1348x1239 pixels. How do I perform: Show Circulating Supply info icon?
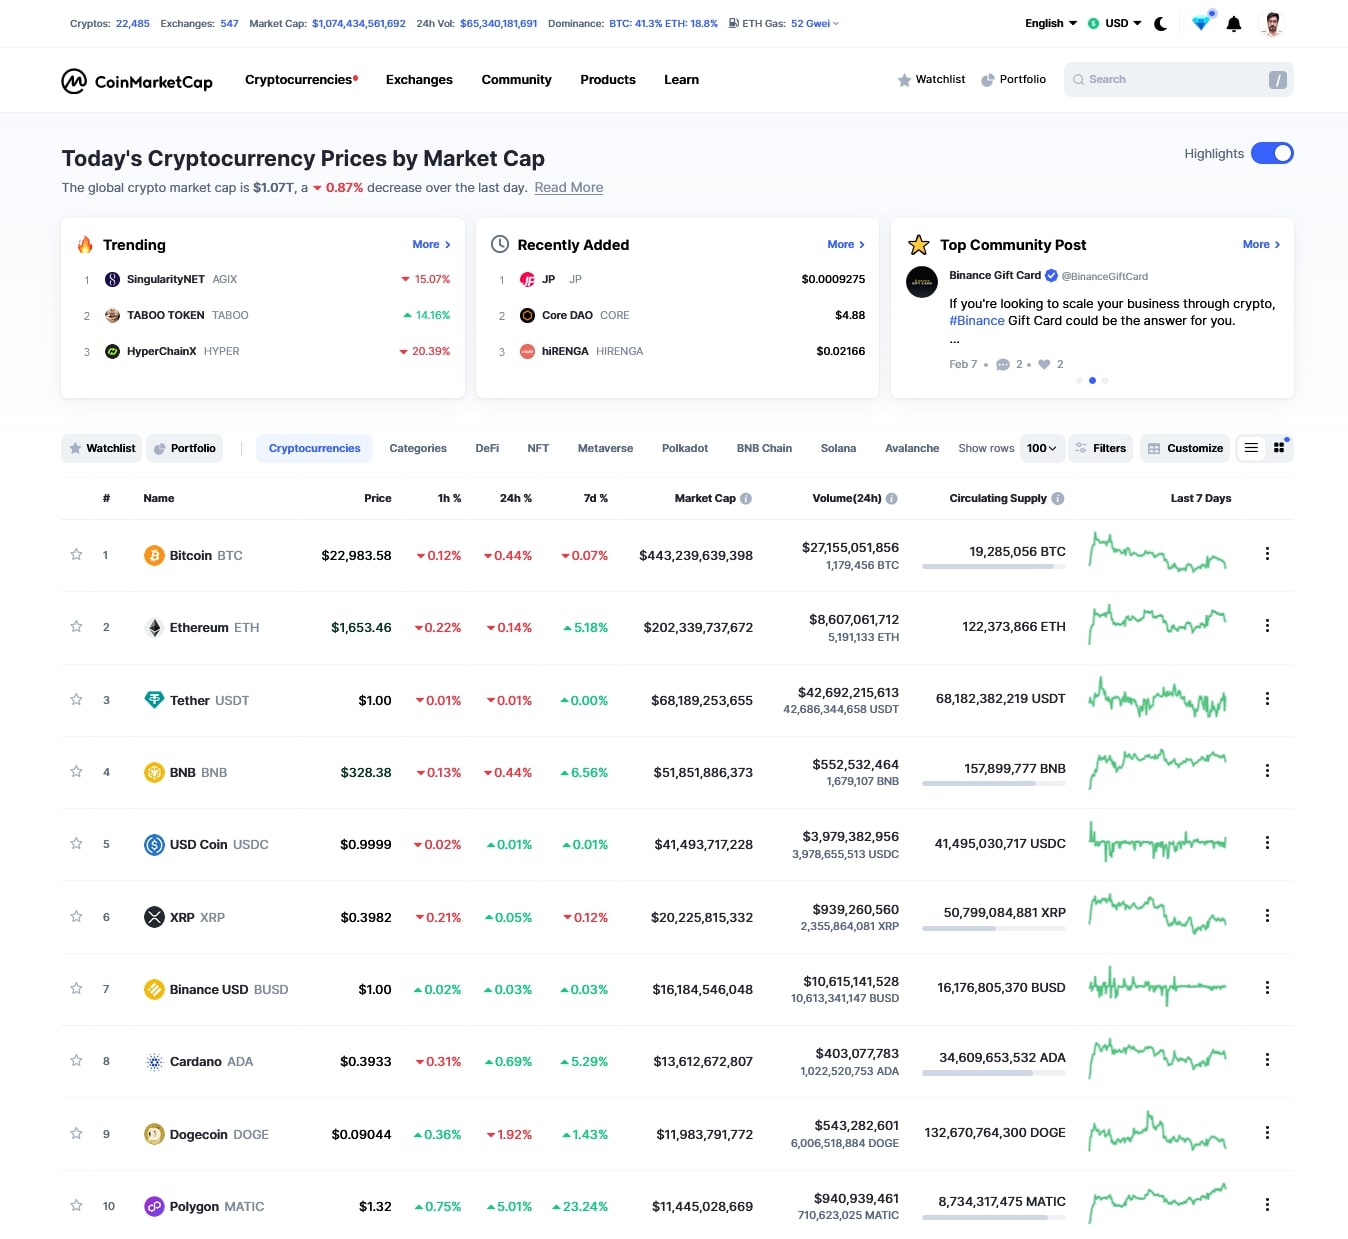coord(1058,498)
